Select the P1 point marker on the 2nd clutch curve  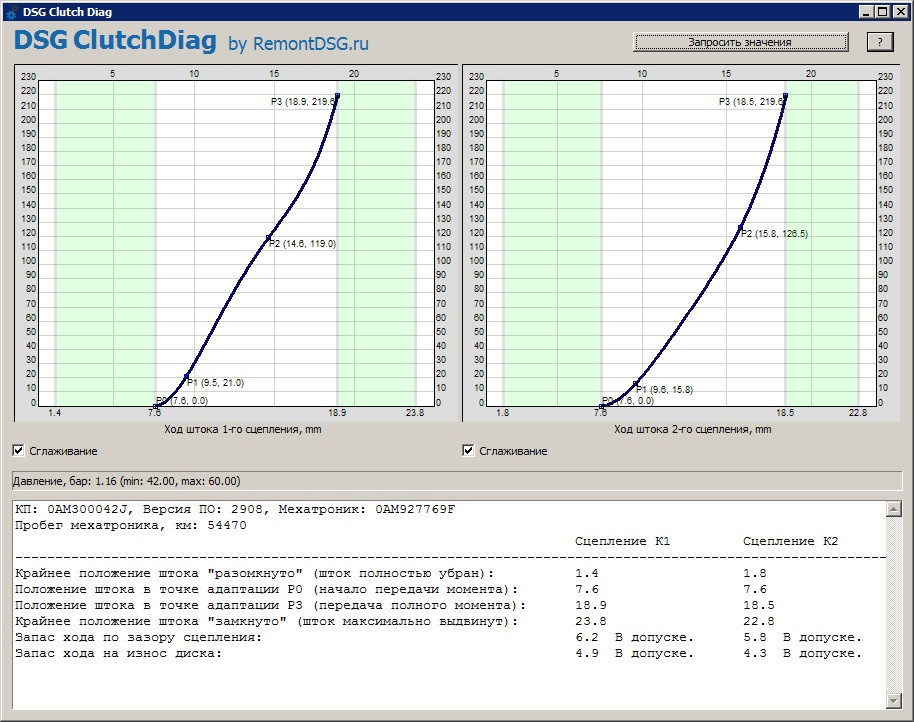[636, 383]
